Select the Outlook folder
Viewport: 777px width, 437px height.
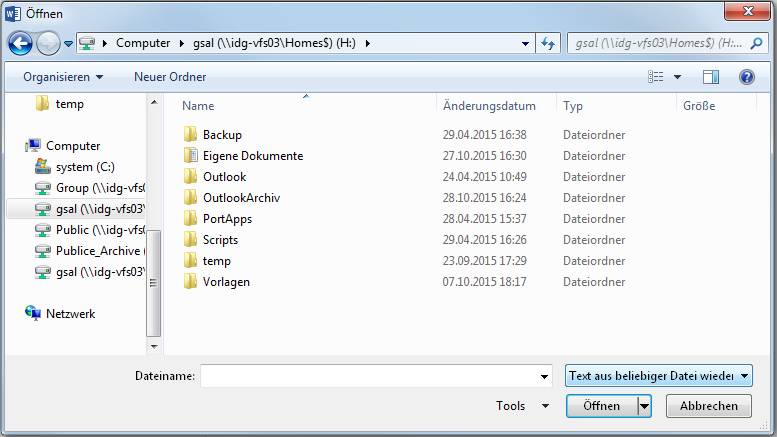click(224, 177)
